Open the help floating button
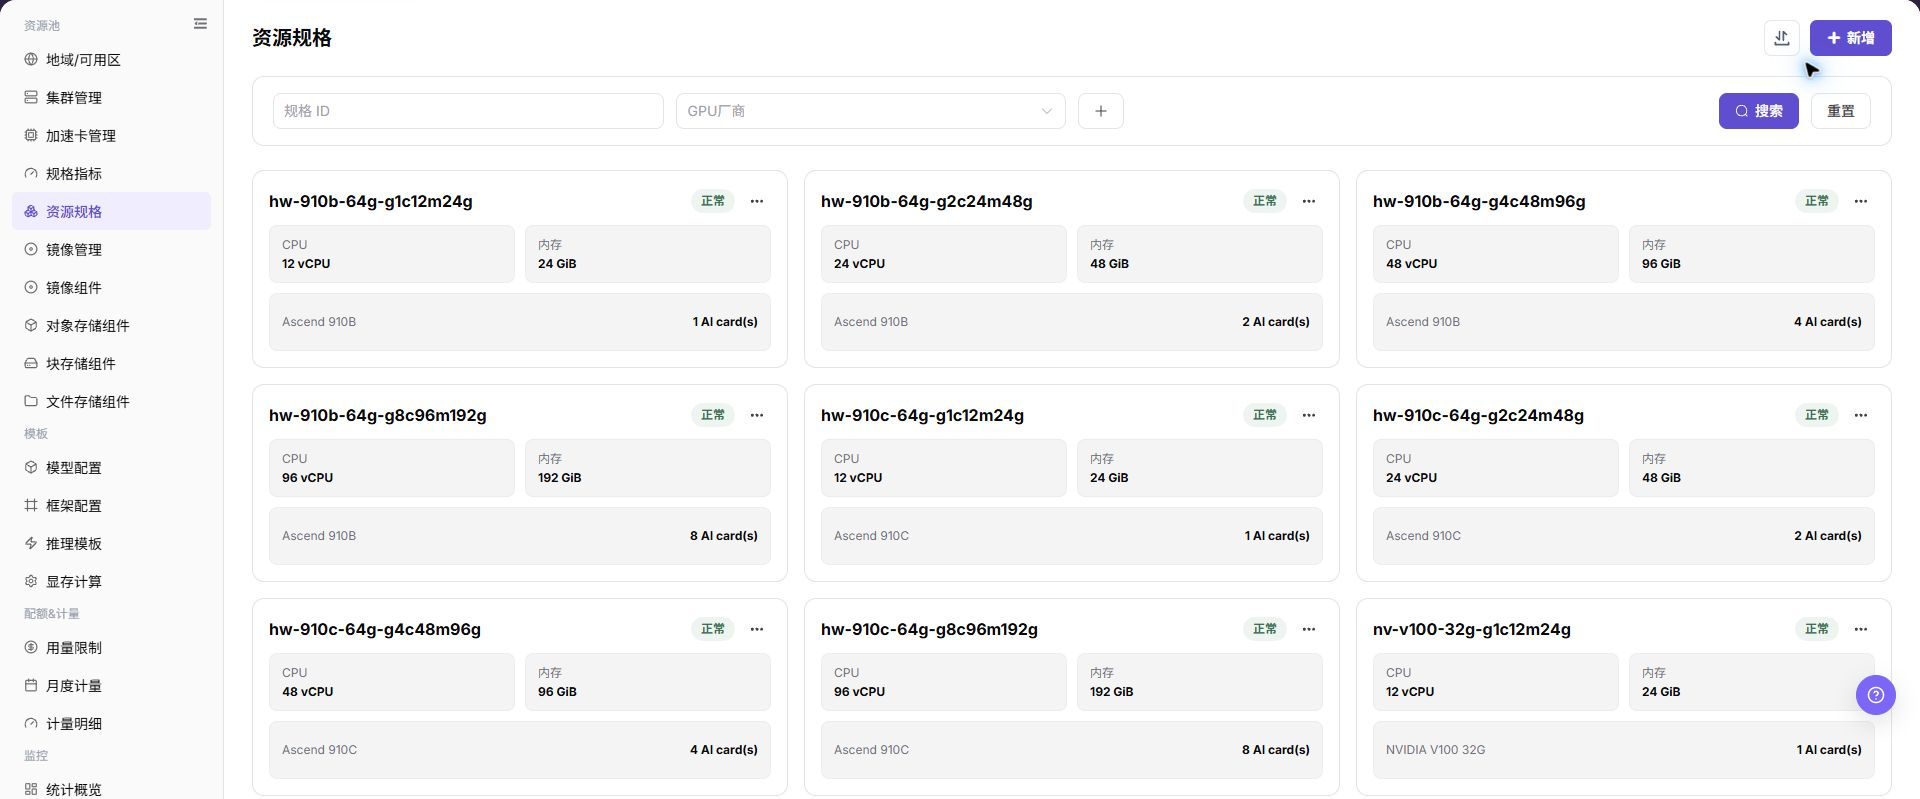This screenshot has width=1920, height=799. coord(1876,695)
